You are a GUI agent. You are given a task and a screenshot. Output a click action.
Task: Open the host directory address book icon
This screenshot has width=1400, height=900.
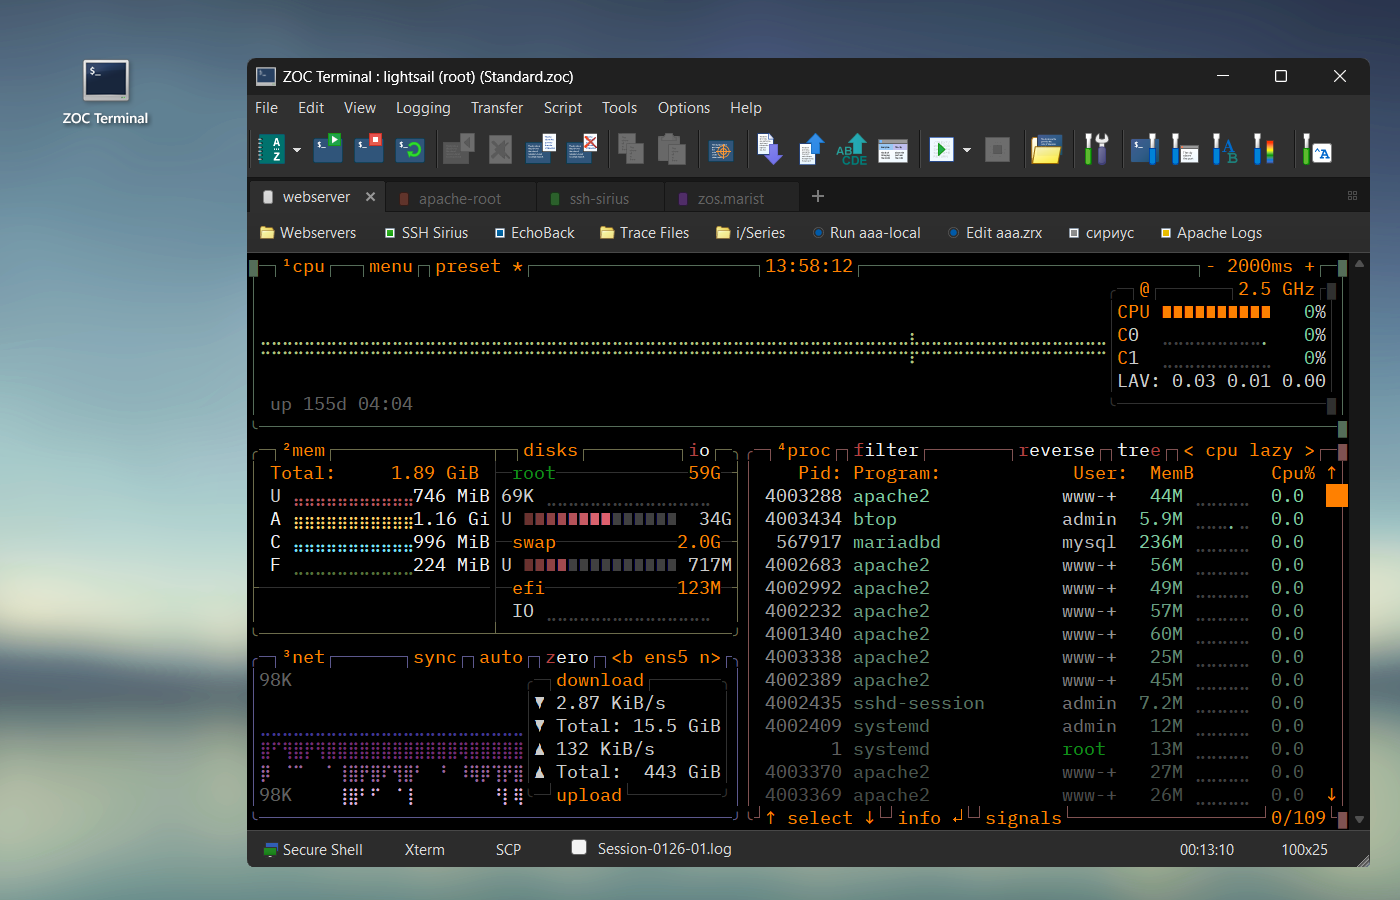click(x=271, y=150)
